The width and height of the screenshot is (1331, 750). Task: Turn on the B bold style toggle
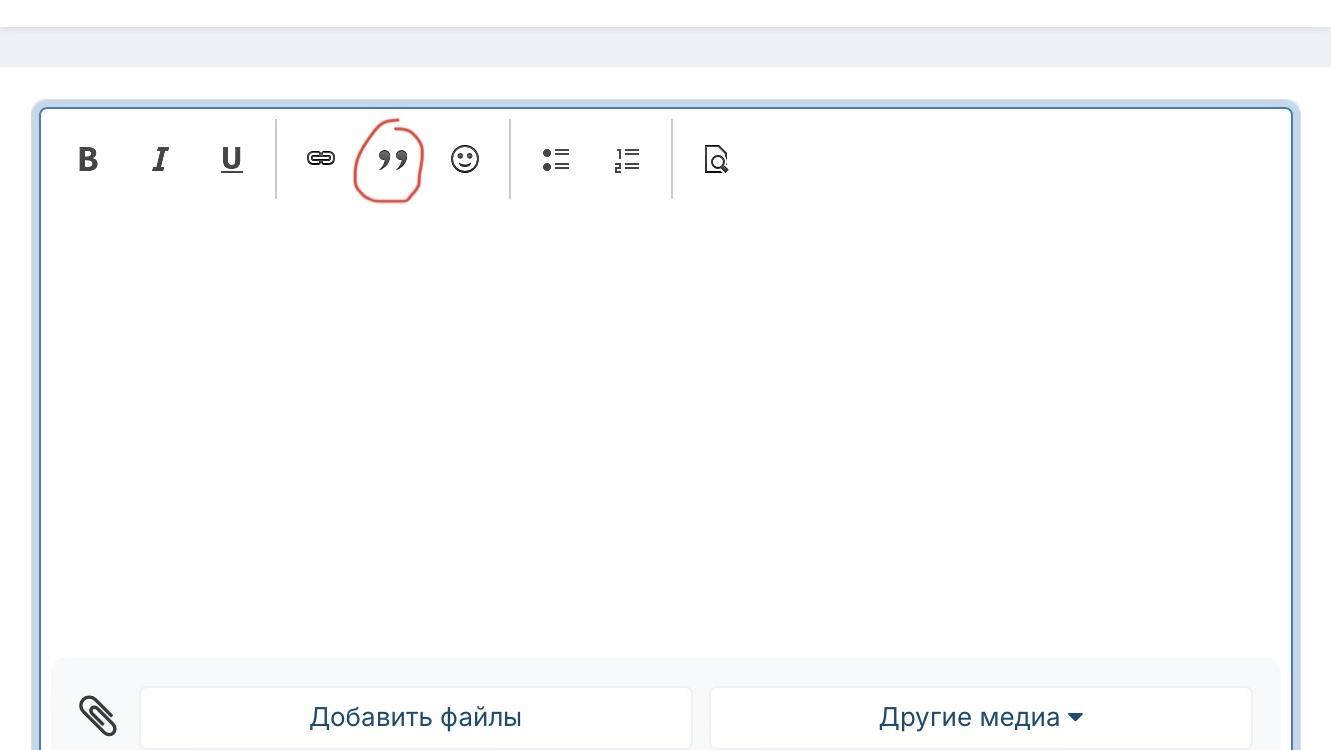coord(88,160)
